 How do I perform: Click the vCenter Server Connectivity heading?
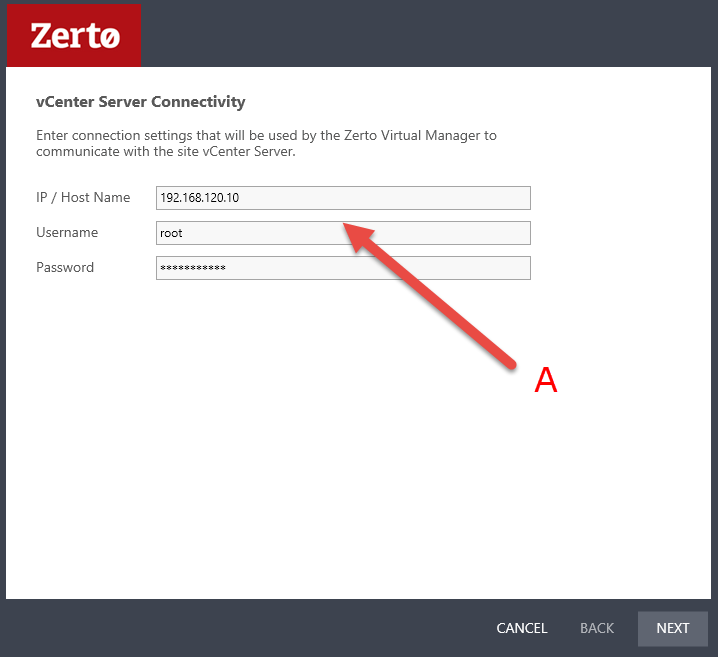coord(141,102)
